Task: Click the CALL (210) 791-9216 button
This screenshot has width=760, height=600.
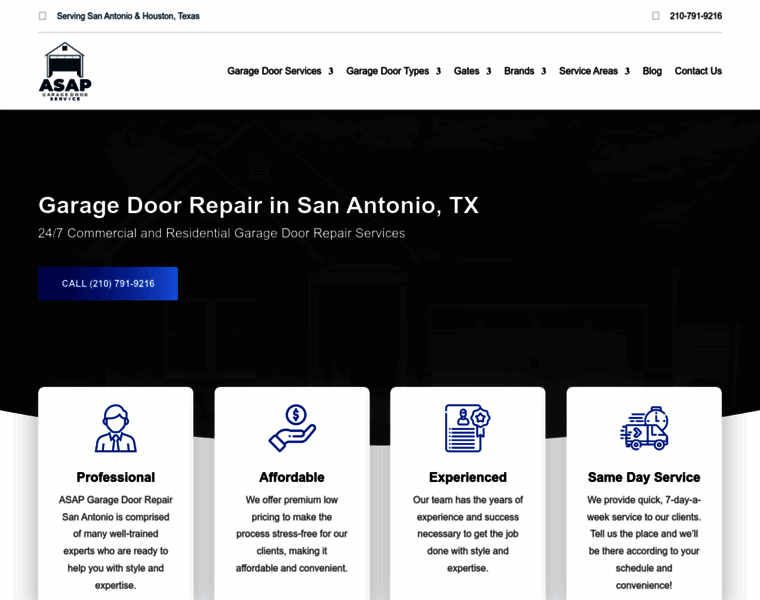Action: coord(108,284)
